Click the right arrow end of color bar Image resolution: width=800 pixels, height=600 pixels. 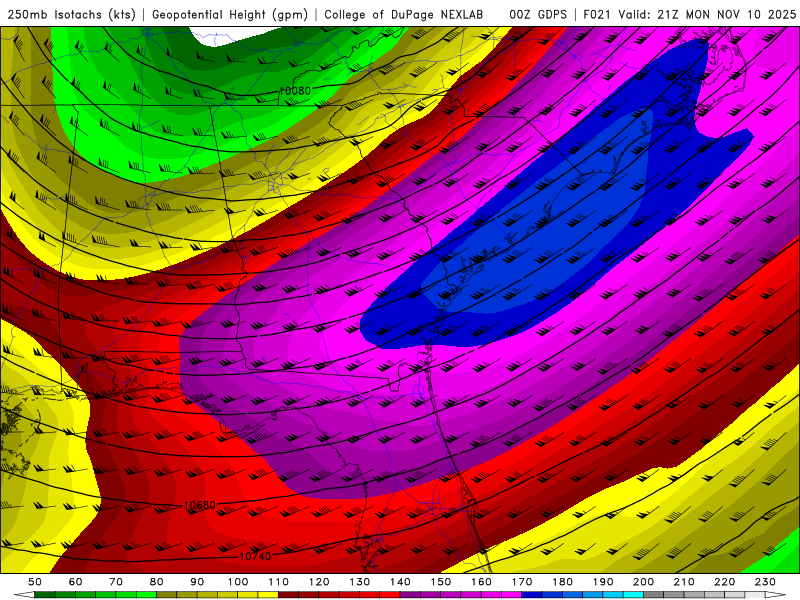pos(776,595)
